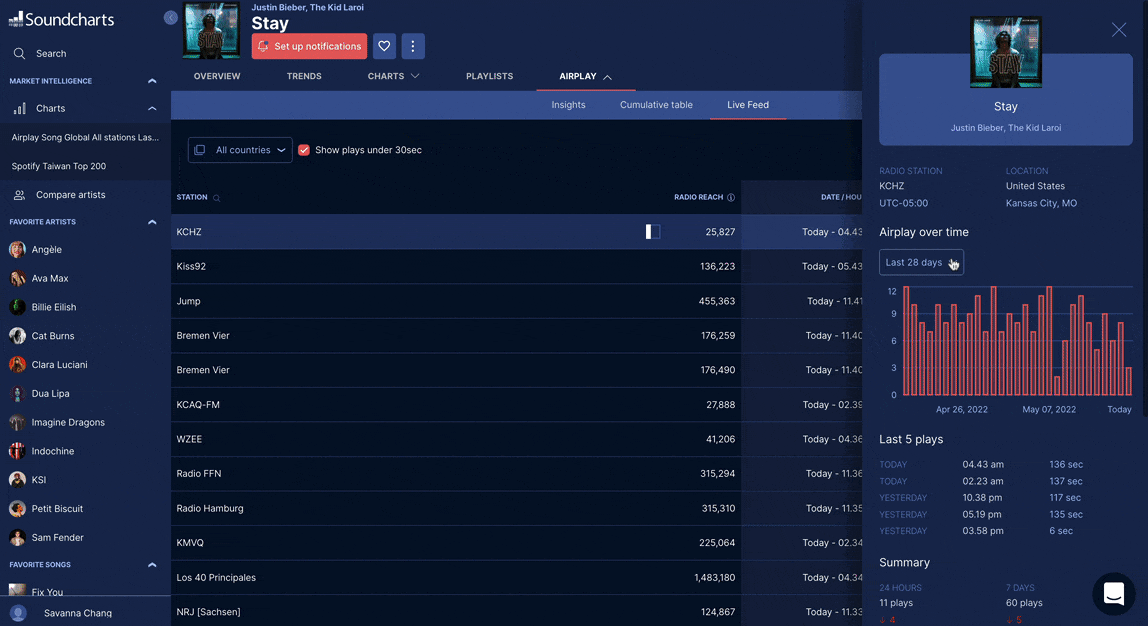Open Billie Eilish in favorite artists

pos(53,307)
